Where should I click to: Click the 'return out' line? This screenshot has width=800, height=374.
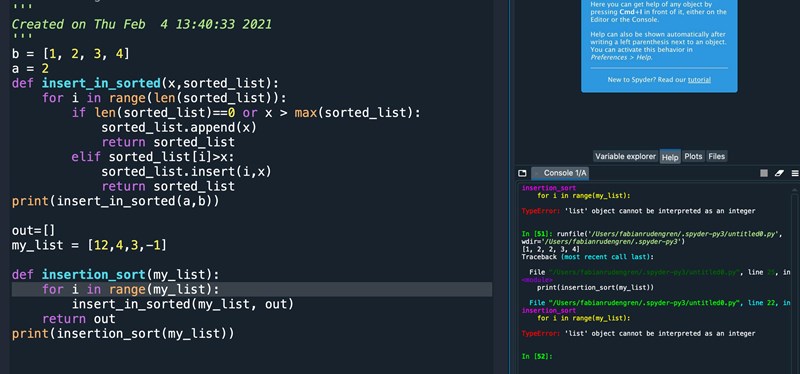(x=79, y=319)
